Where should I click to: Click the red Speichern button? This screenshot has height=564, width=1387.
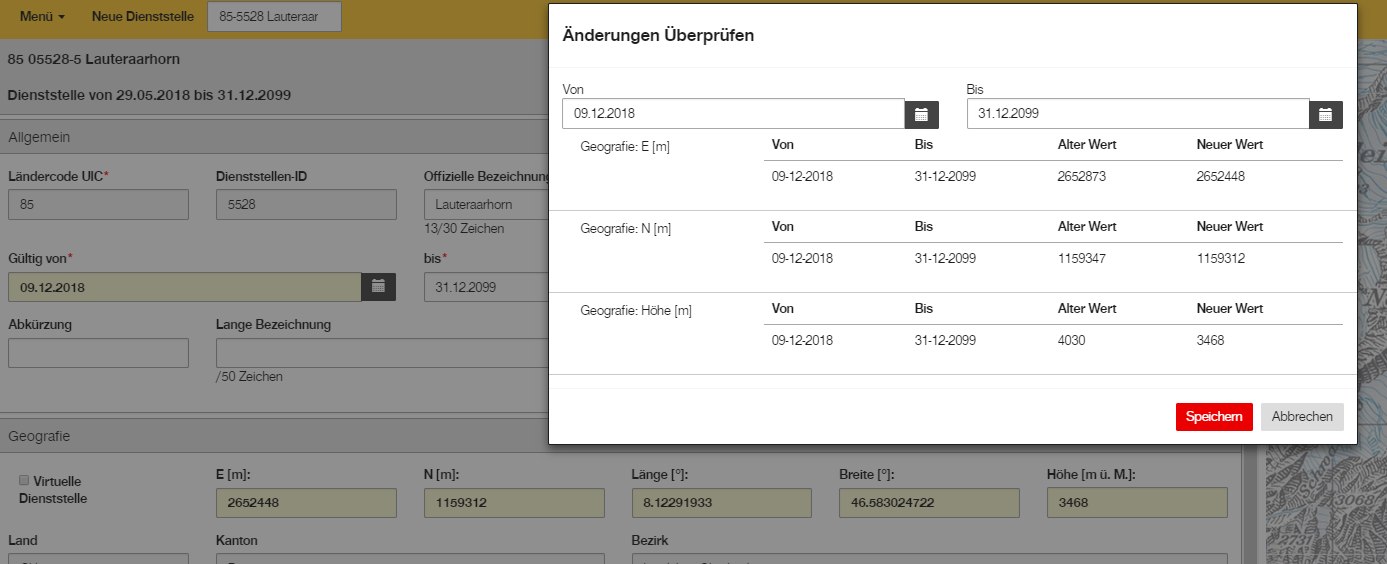coord(1214,417)
